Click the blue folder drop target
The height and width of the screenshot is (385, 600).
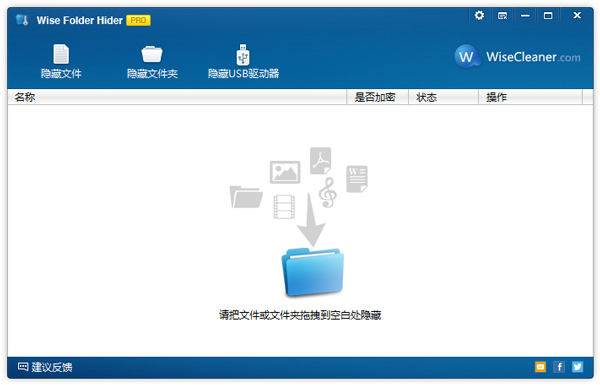pyautogui.click(x=313, y=272)
